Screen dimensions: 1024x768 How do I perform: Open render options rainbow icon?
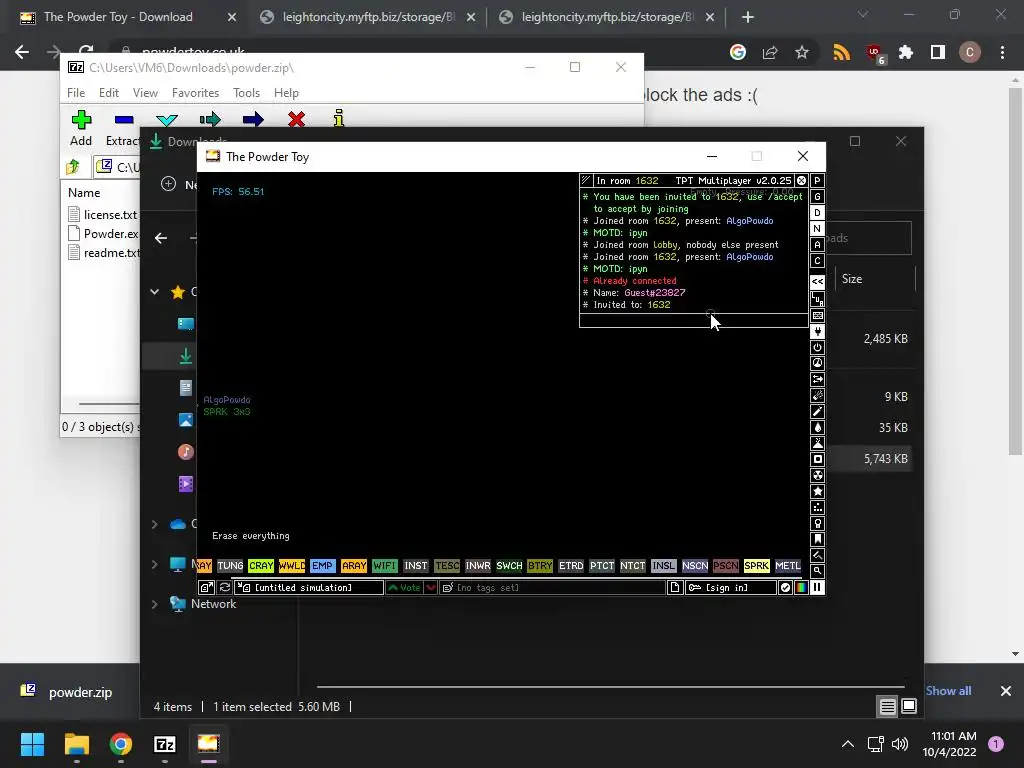coord(801,588)
